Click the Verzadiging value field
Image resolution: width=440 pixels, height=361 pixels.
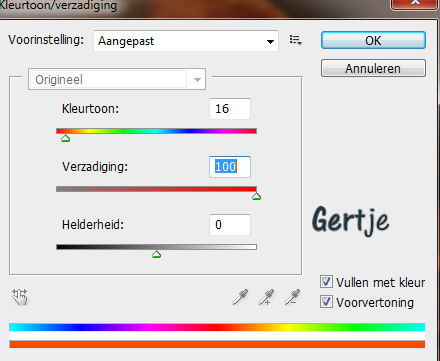(x=230, y=167)
